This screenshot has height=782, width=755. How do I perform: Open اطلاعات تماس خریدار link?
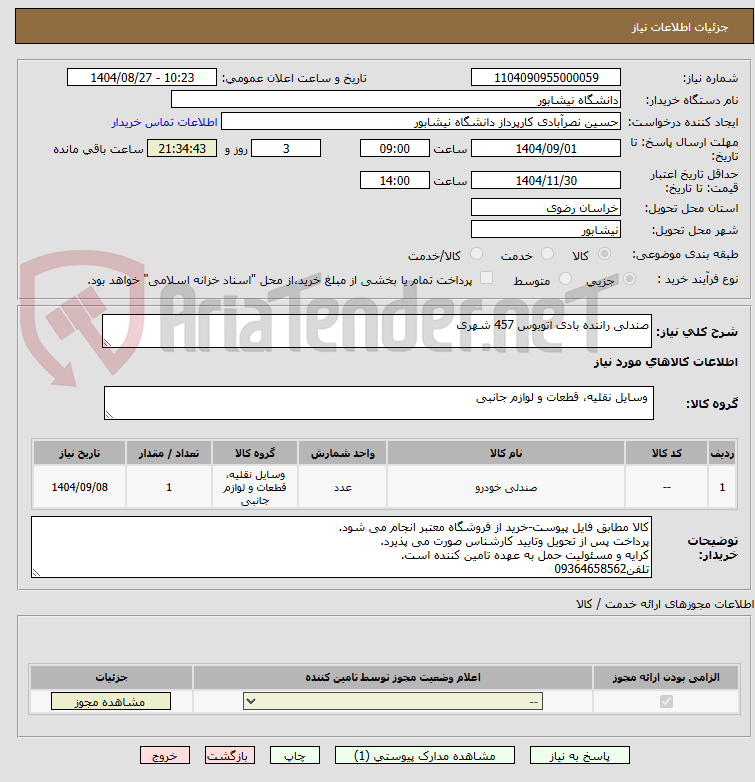pyautogui.click(x=164, y=122)
